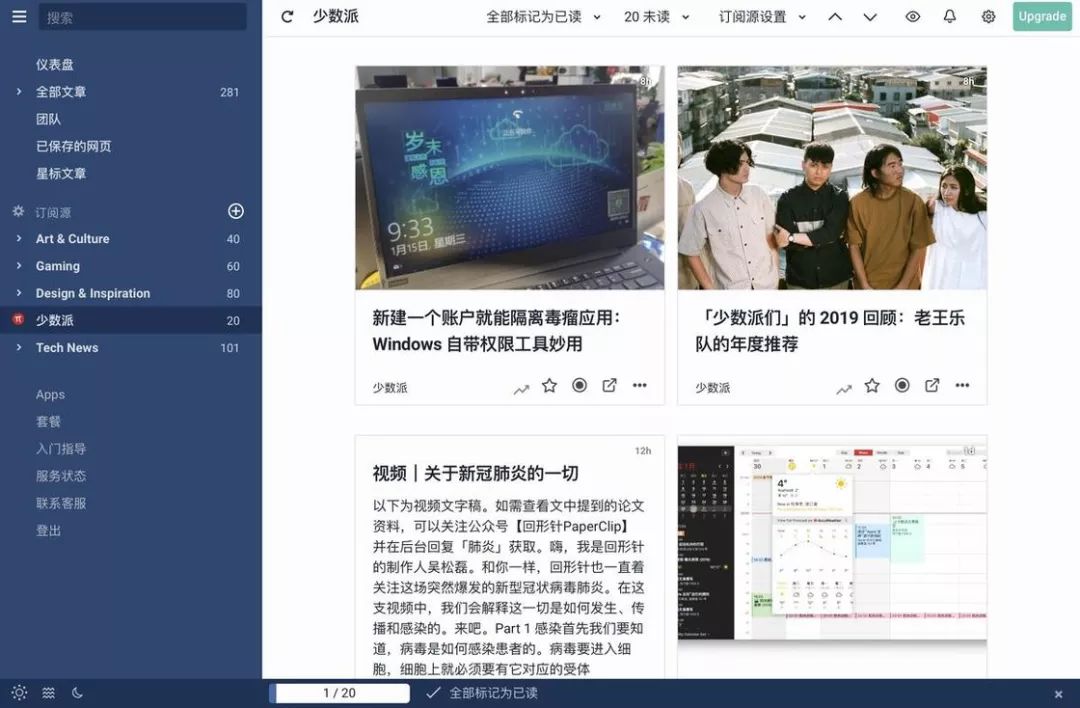1080x708 pixels.
Task: Open more options on 老王乐队 card
Action: point(962,386)
